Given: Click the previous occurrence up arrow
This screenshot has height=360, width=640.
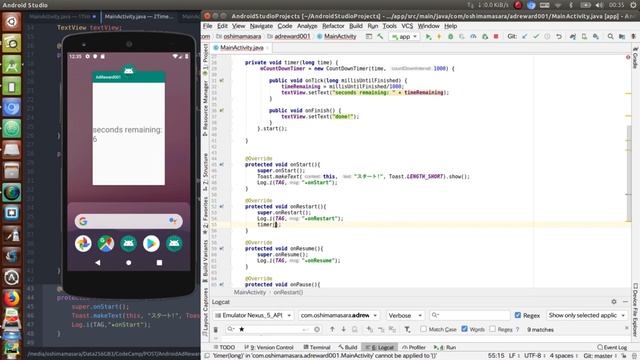Looking at the screenshot, I should coord(332,329).
